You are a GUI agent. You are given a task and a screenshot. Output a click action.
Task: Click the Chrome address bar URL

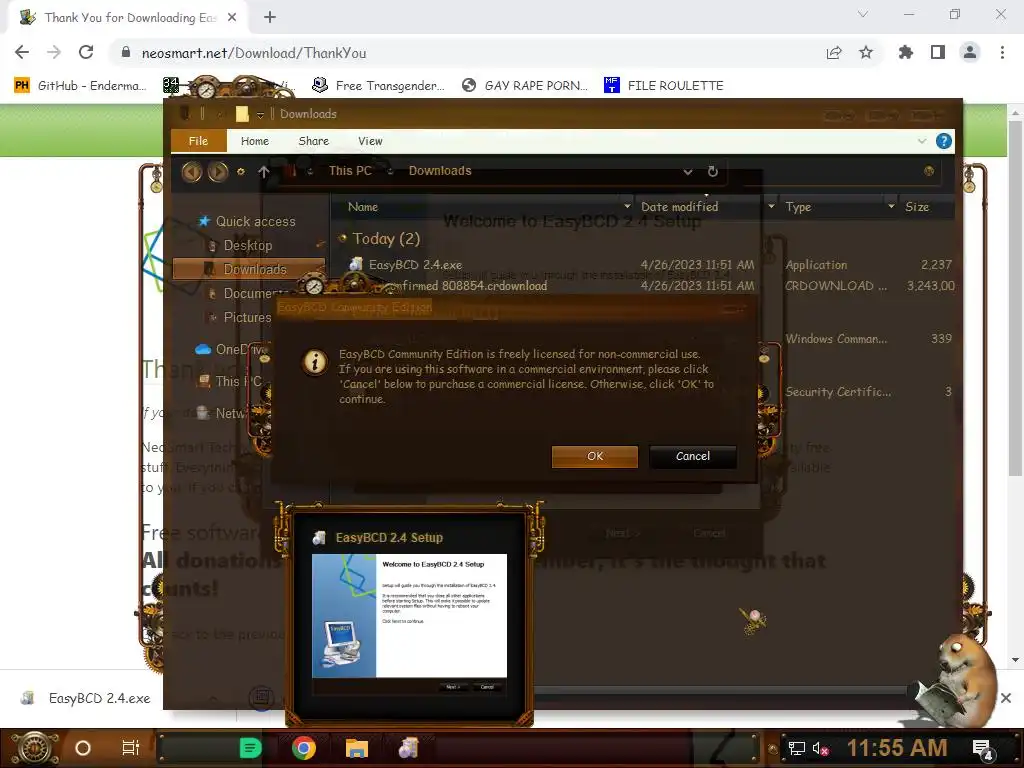pos(253,53)
